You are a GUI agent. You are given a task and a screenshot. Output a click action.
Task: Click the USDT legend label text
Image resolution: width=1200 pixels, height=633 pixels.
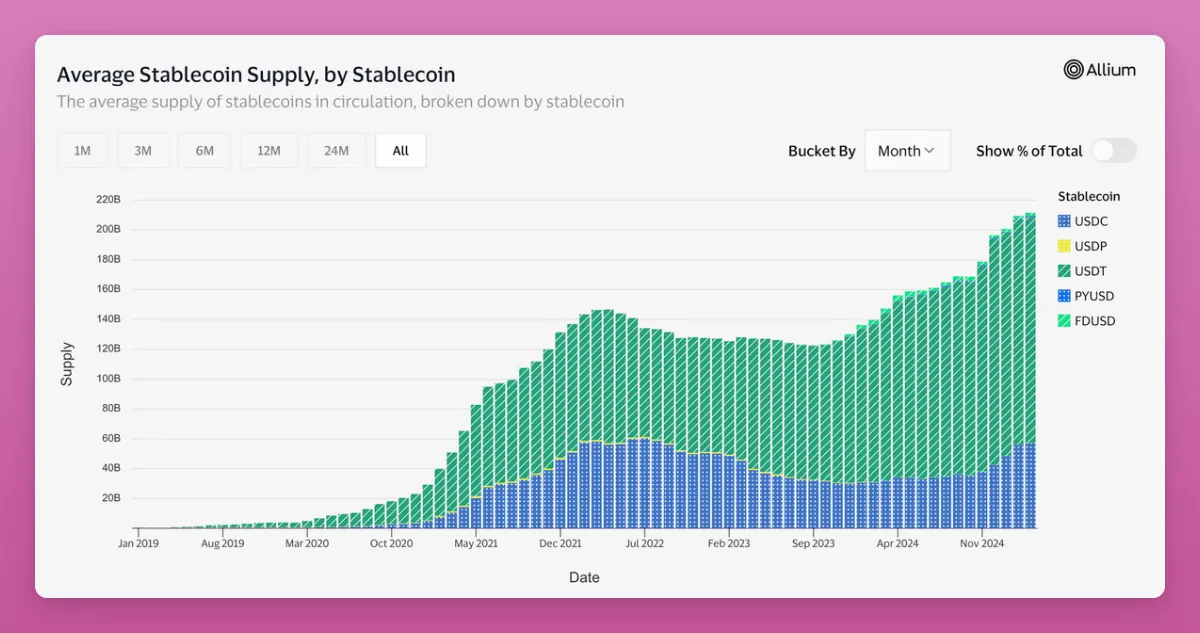pyautogui.click(x=1091, y=271)
